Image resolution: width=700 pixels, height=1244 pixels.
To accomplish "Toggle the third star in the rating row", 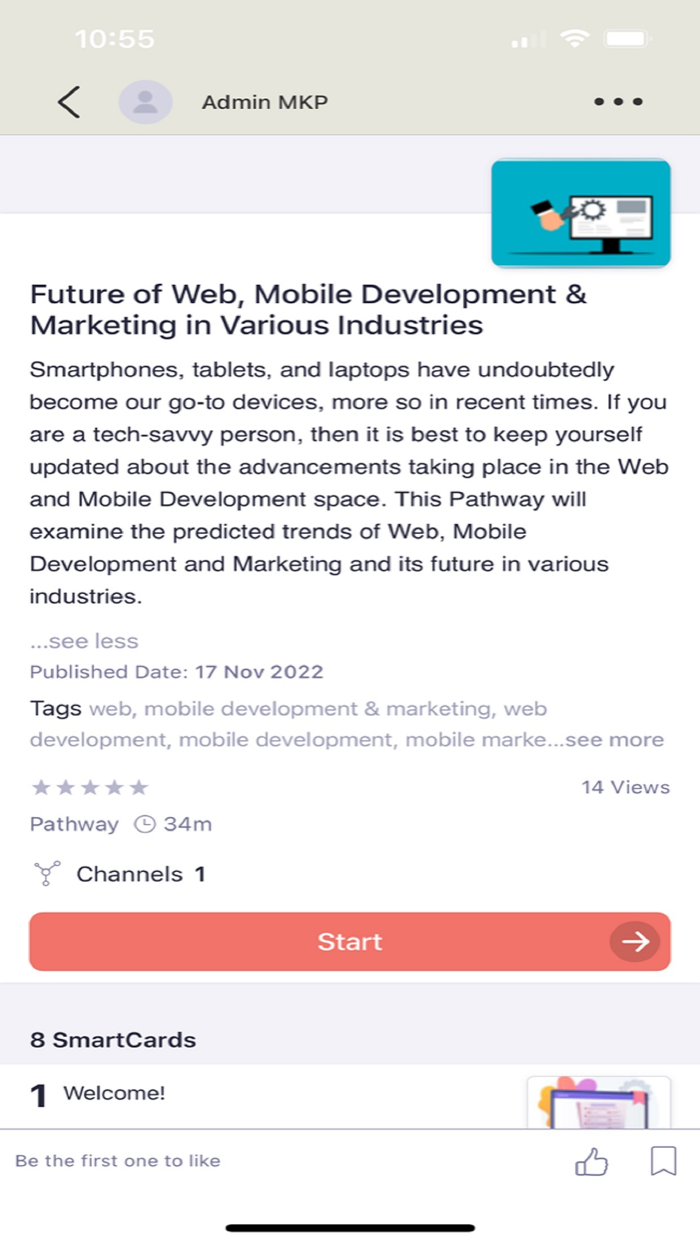I will [x=90, y=787].
